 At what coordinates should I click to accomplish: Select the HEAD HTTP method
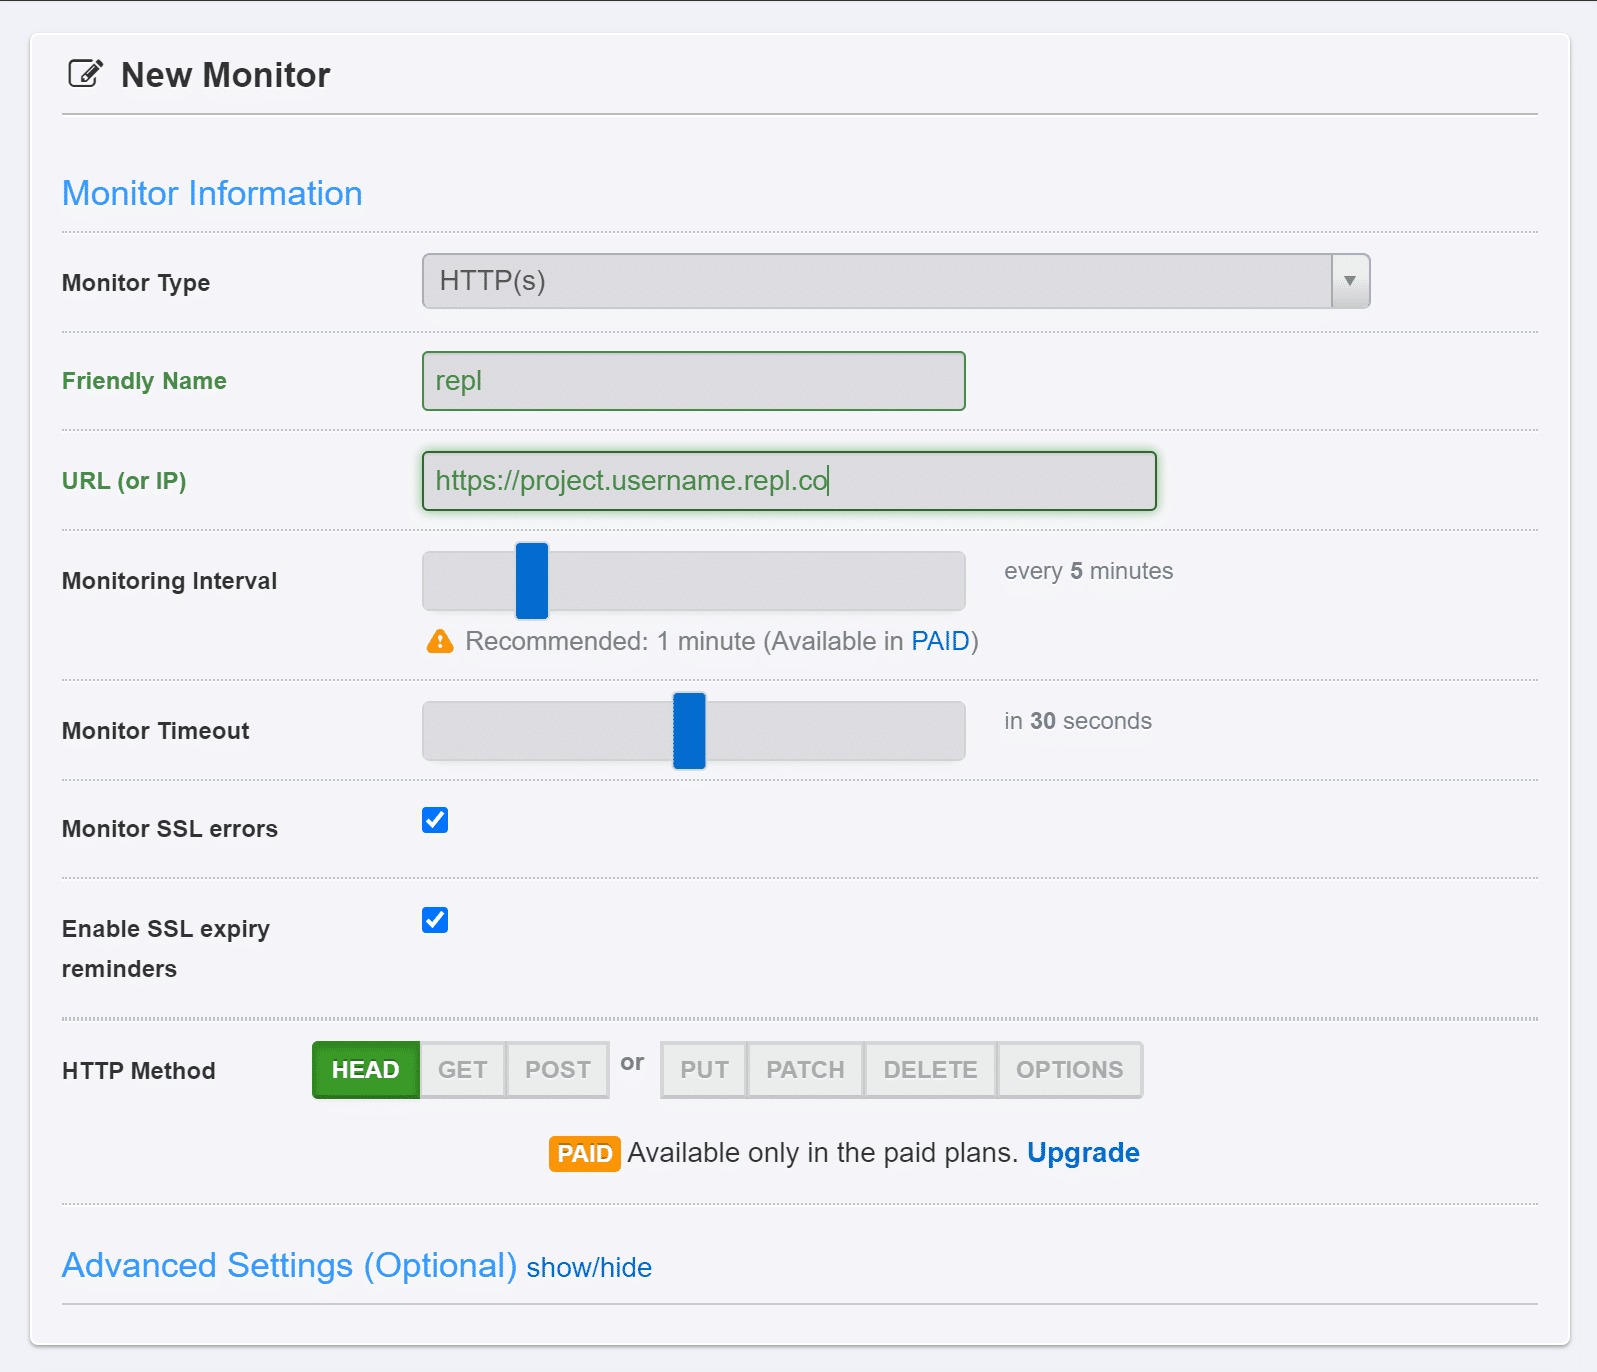[365, 1070]
